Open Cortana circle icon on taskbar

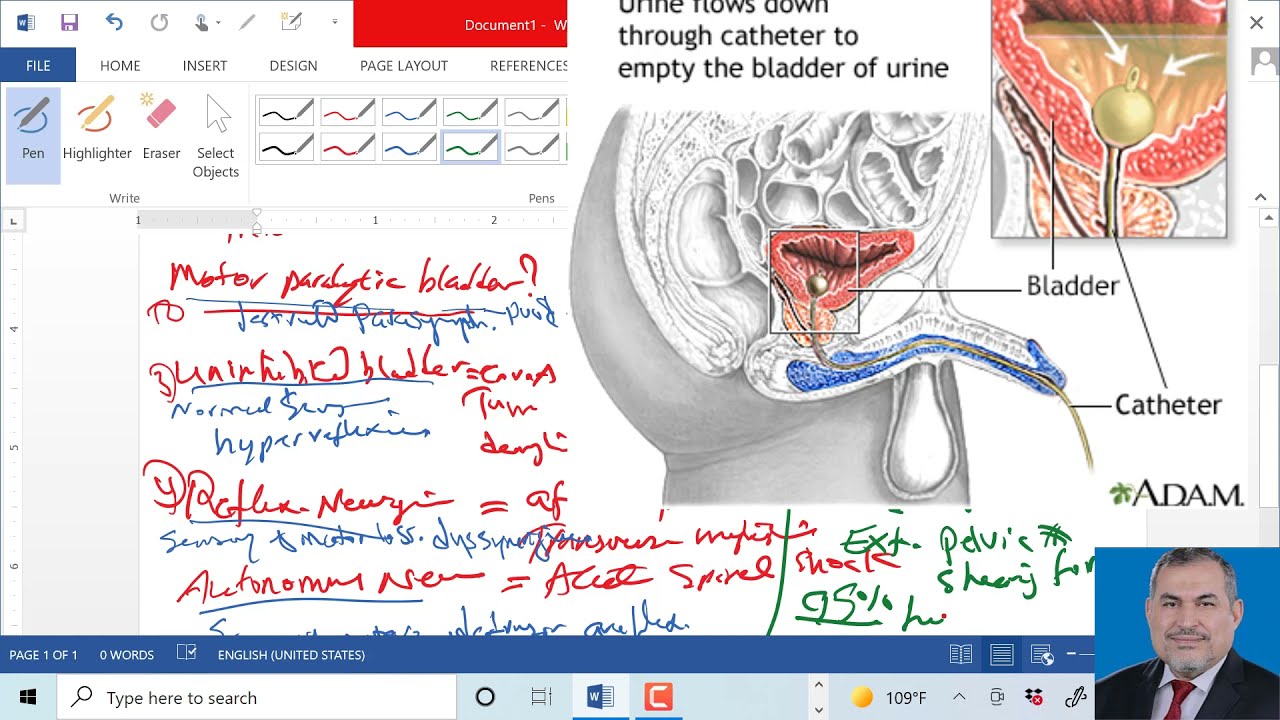pos(485,697)
